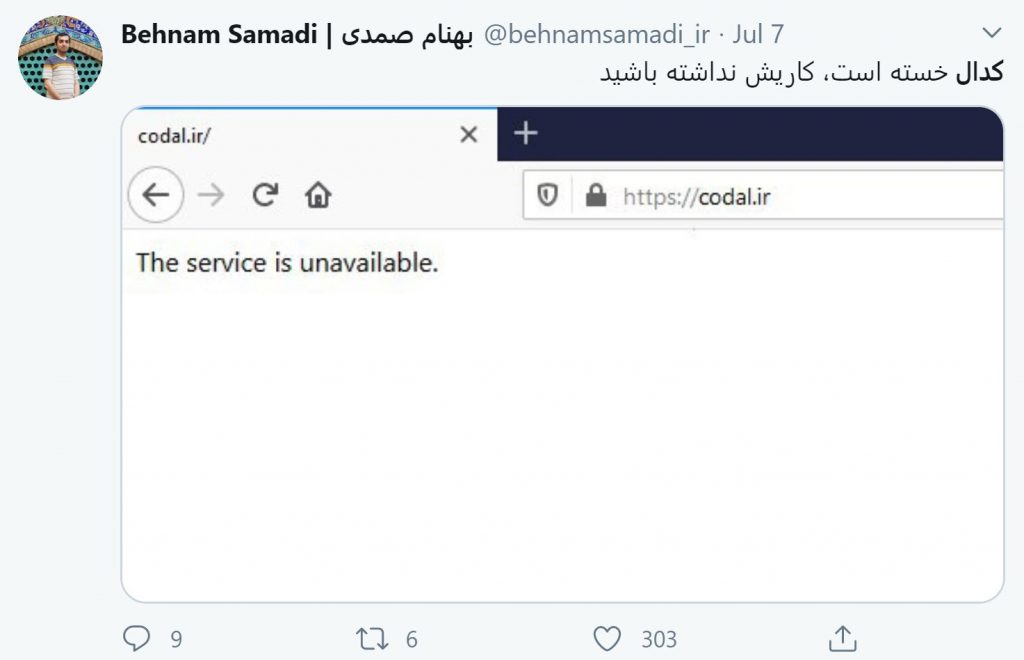The width and height of the screenshot is (1024, 660).
Task: Click the browser forward arrow
Action: coord(211,195)
